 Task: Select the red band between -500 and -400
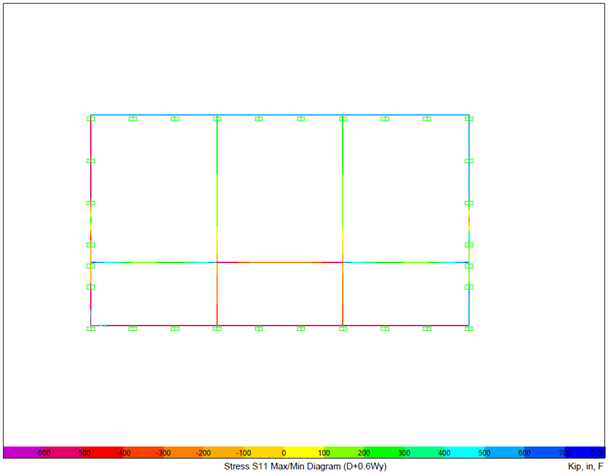103,452
